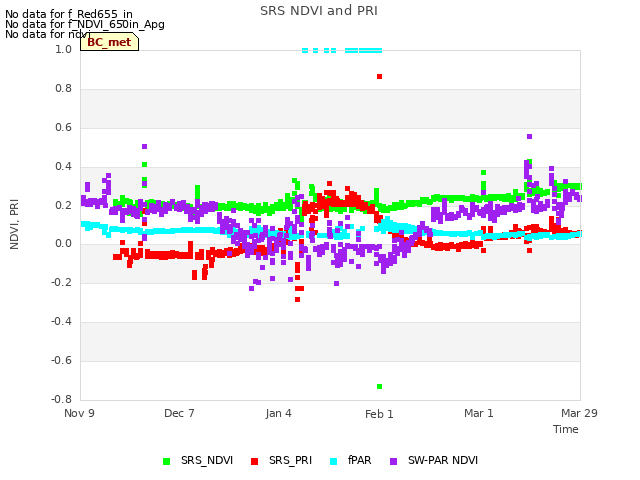This screenshot has height=480, width=640.
Task: Click the BC_met label flag
Action: (x=109, y=42)
